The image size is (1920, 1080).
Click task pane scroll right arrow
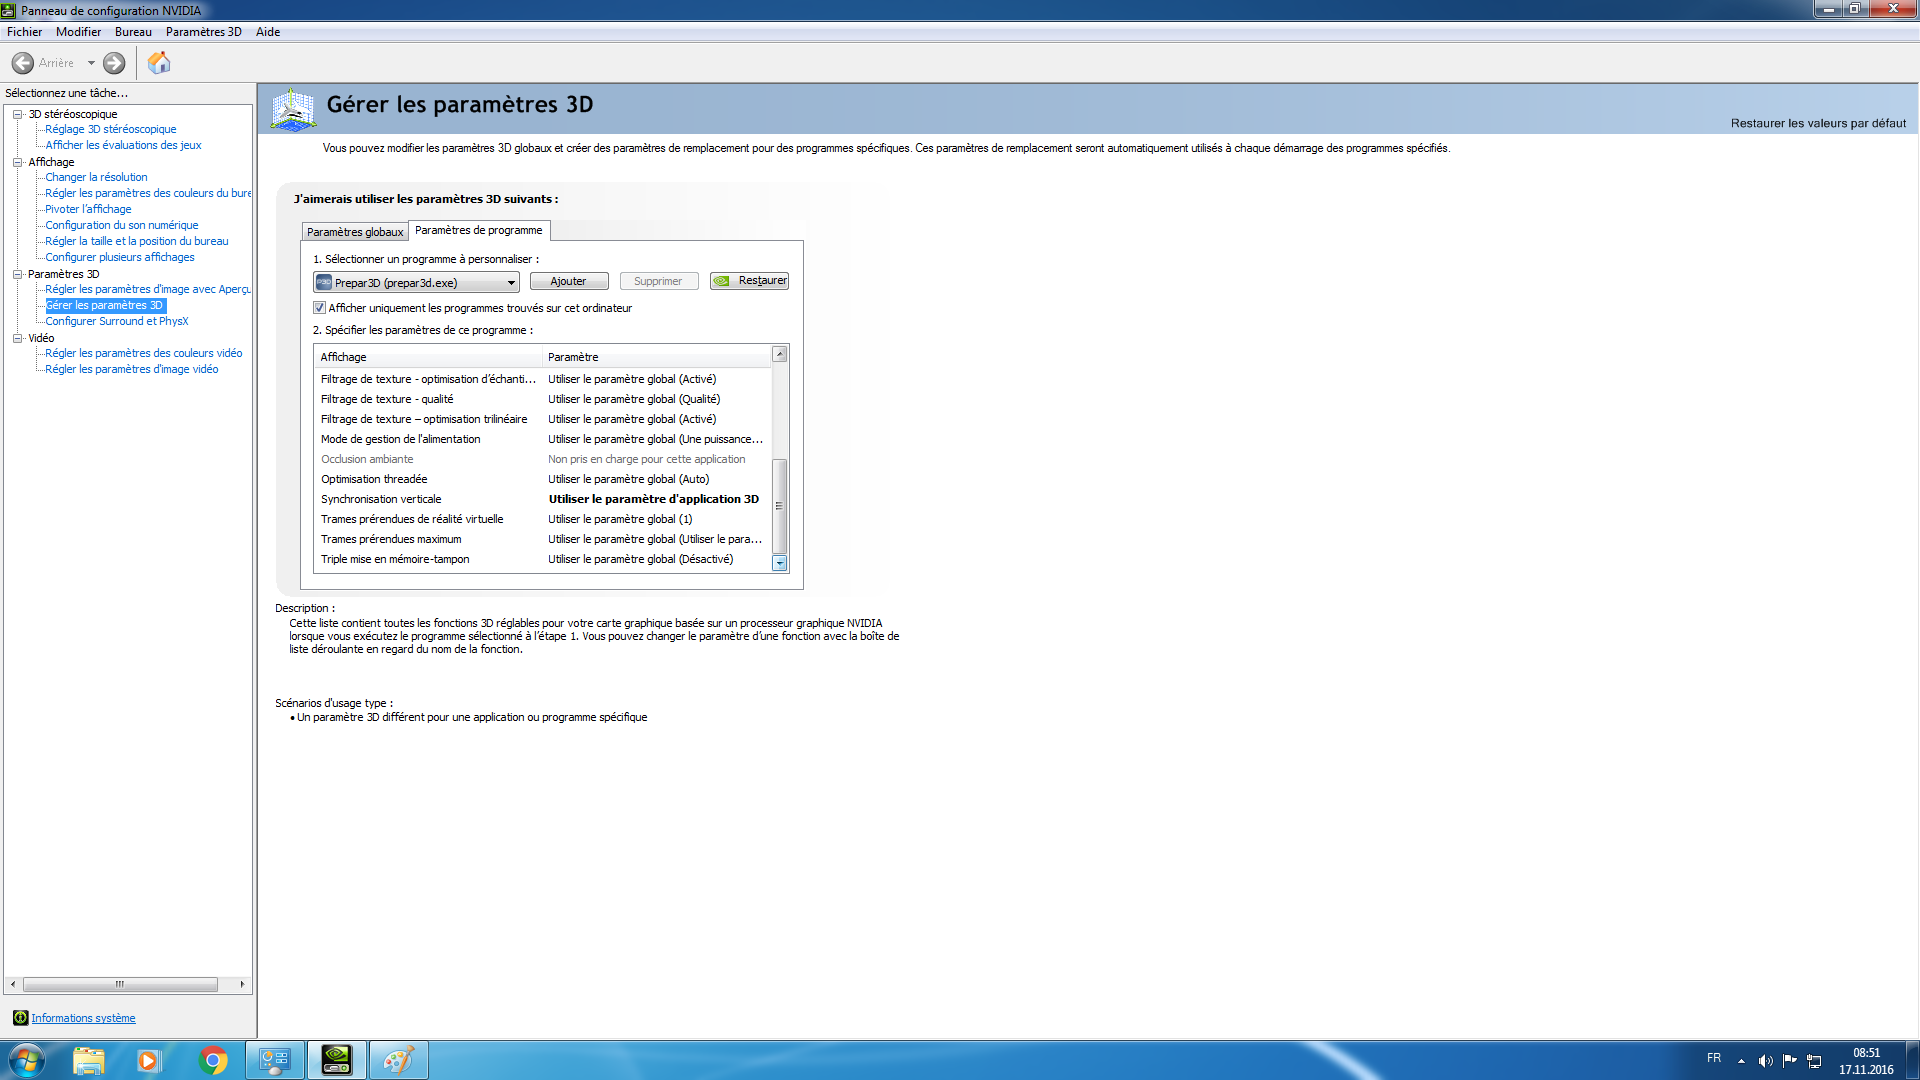click(x=242, y=984)
